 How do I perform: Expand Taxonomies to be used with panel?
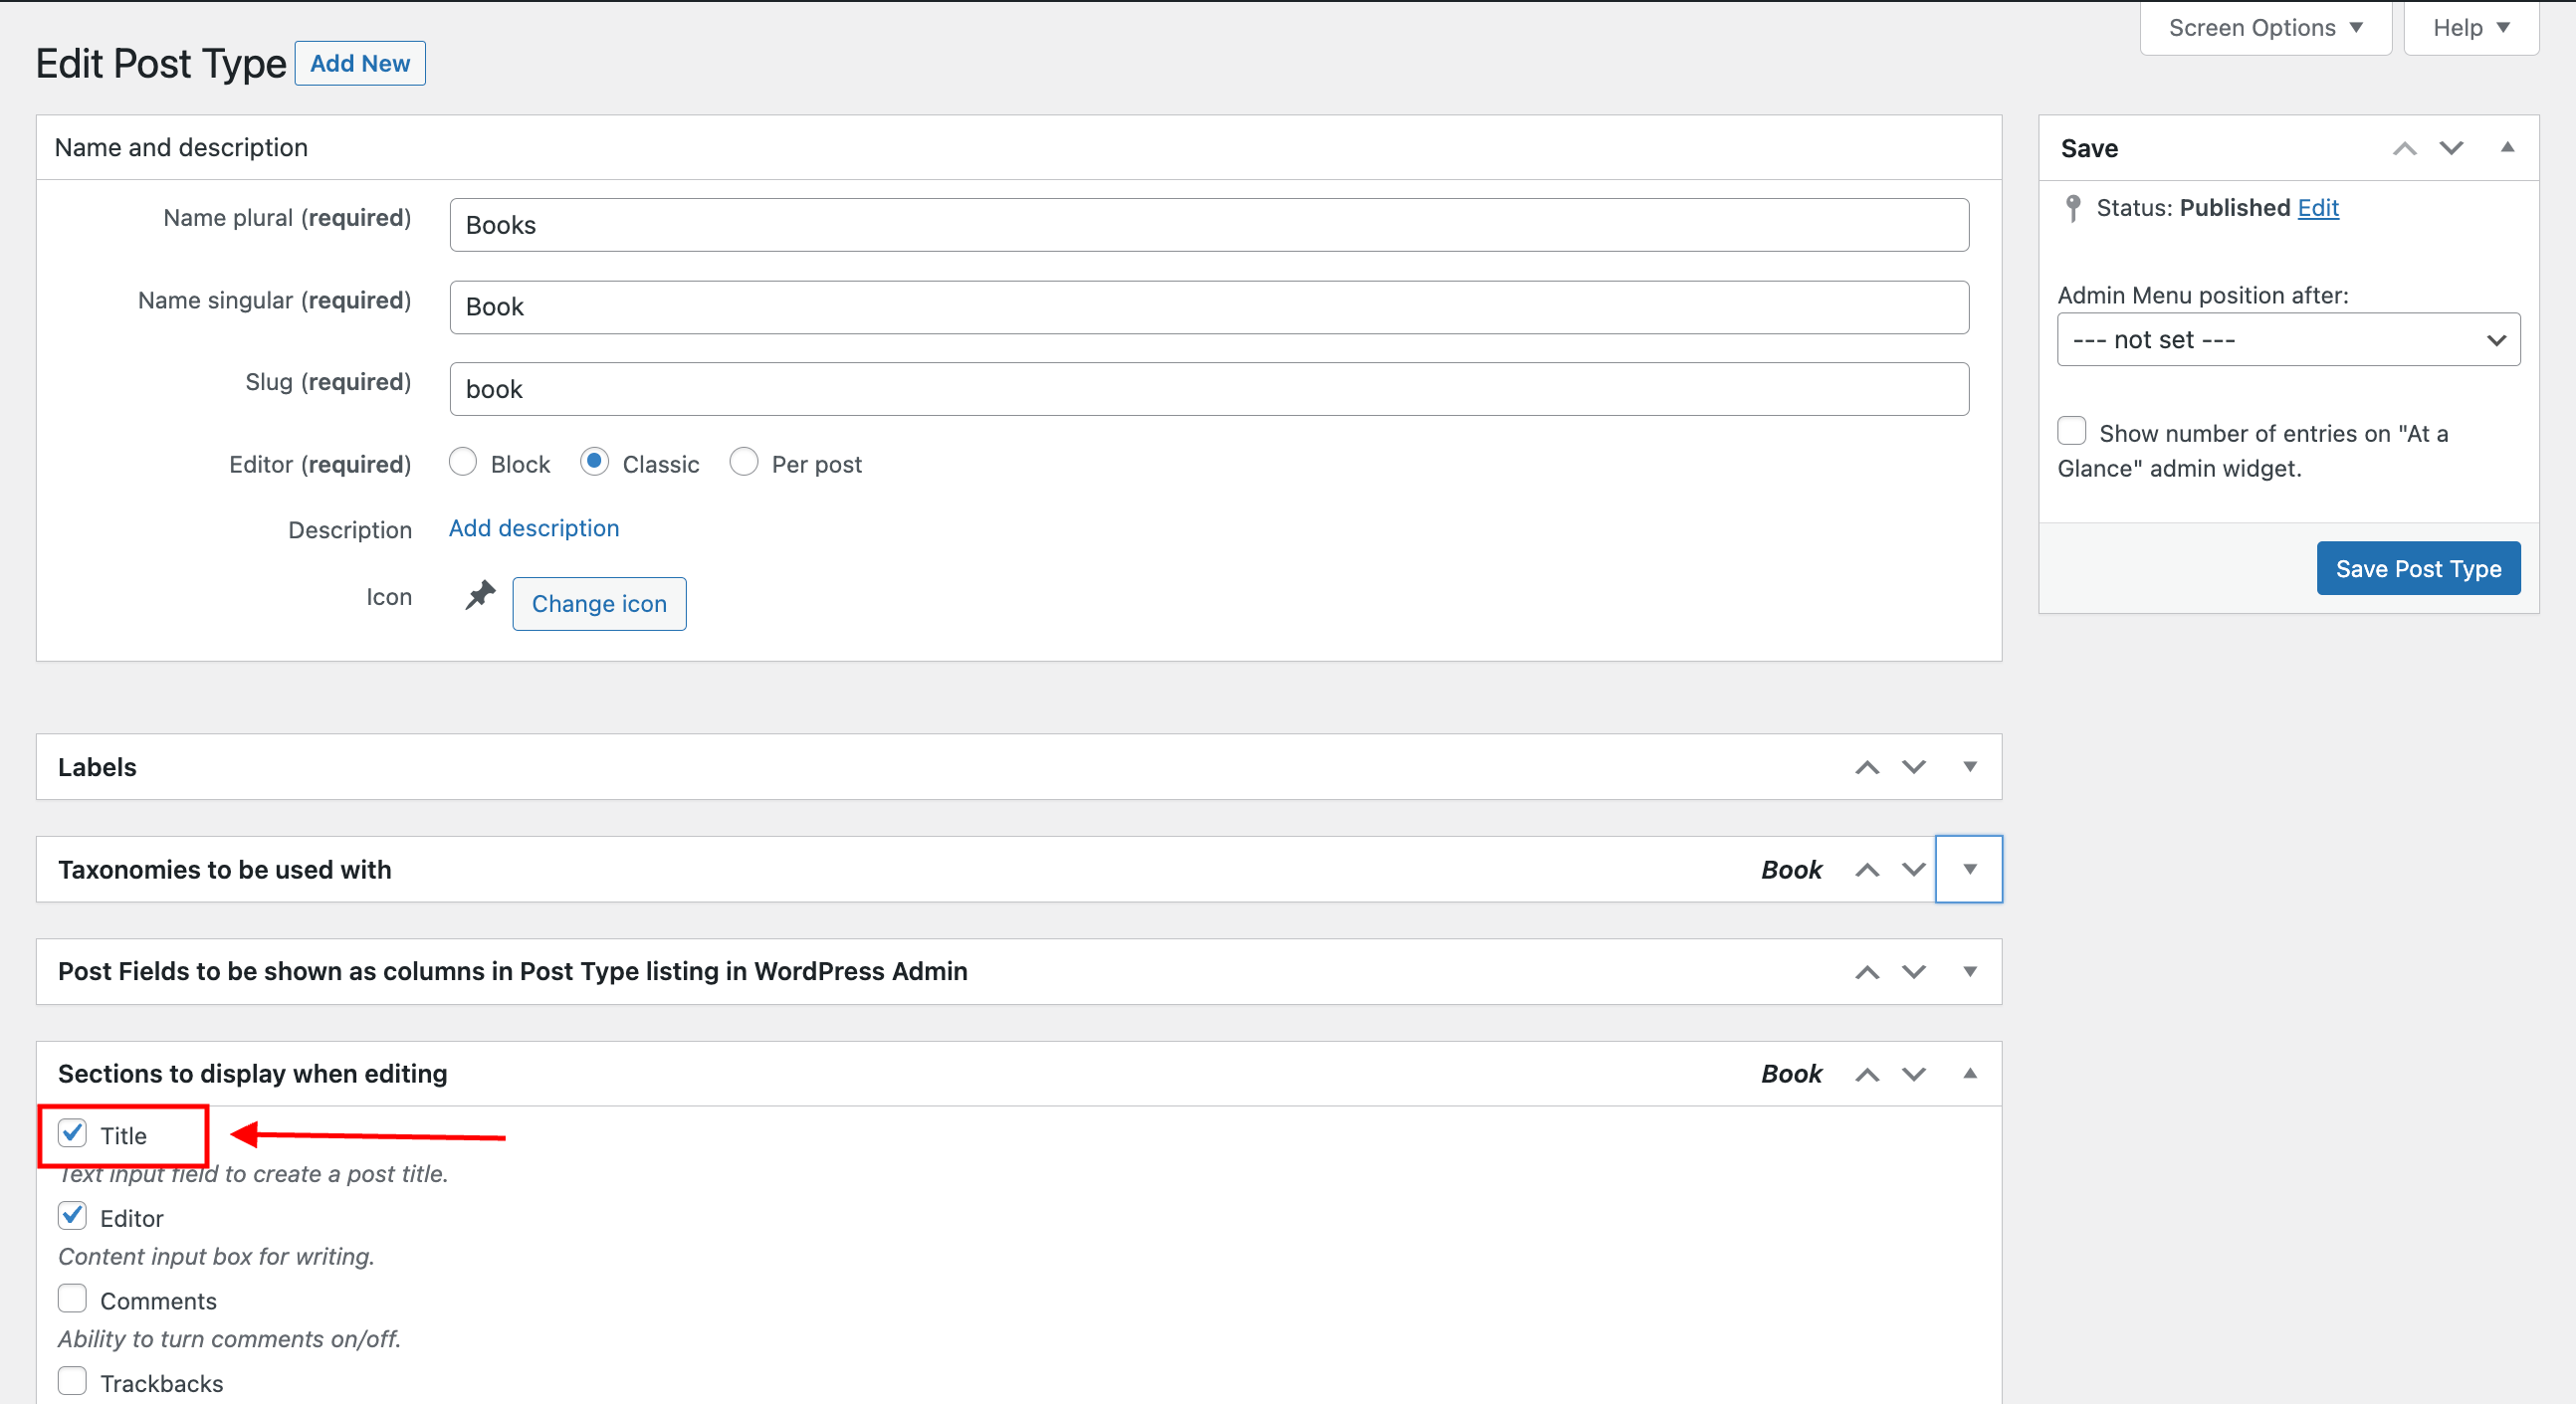(1969, 869)
